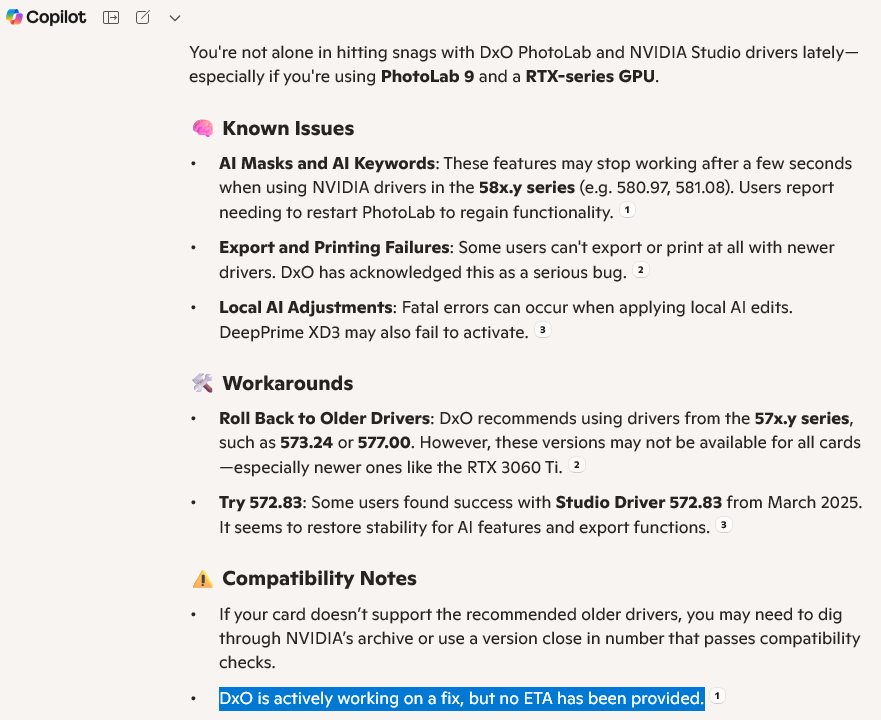Open citation 3 after 'export functions'
881x720 pixels.
(x=724, y=526)
